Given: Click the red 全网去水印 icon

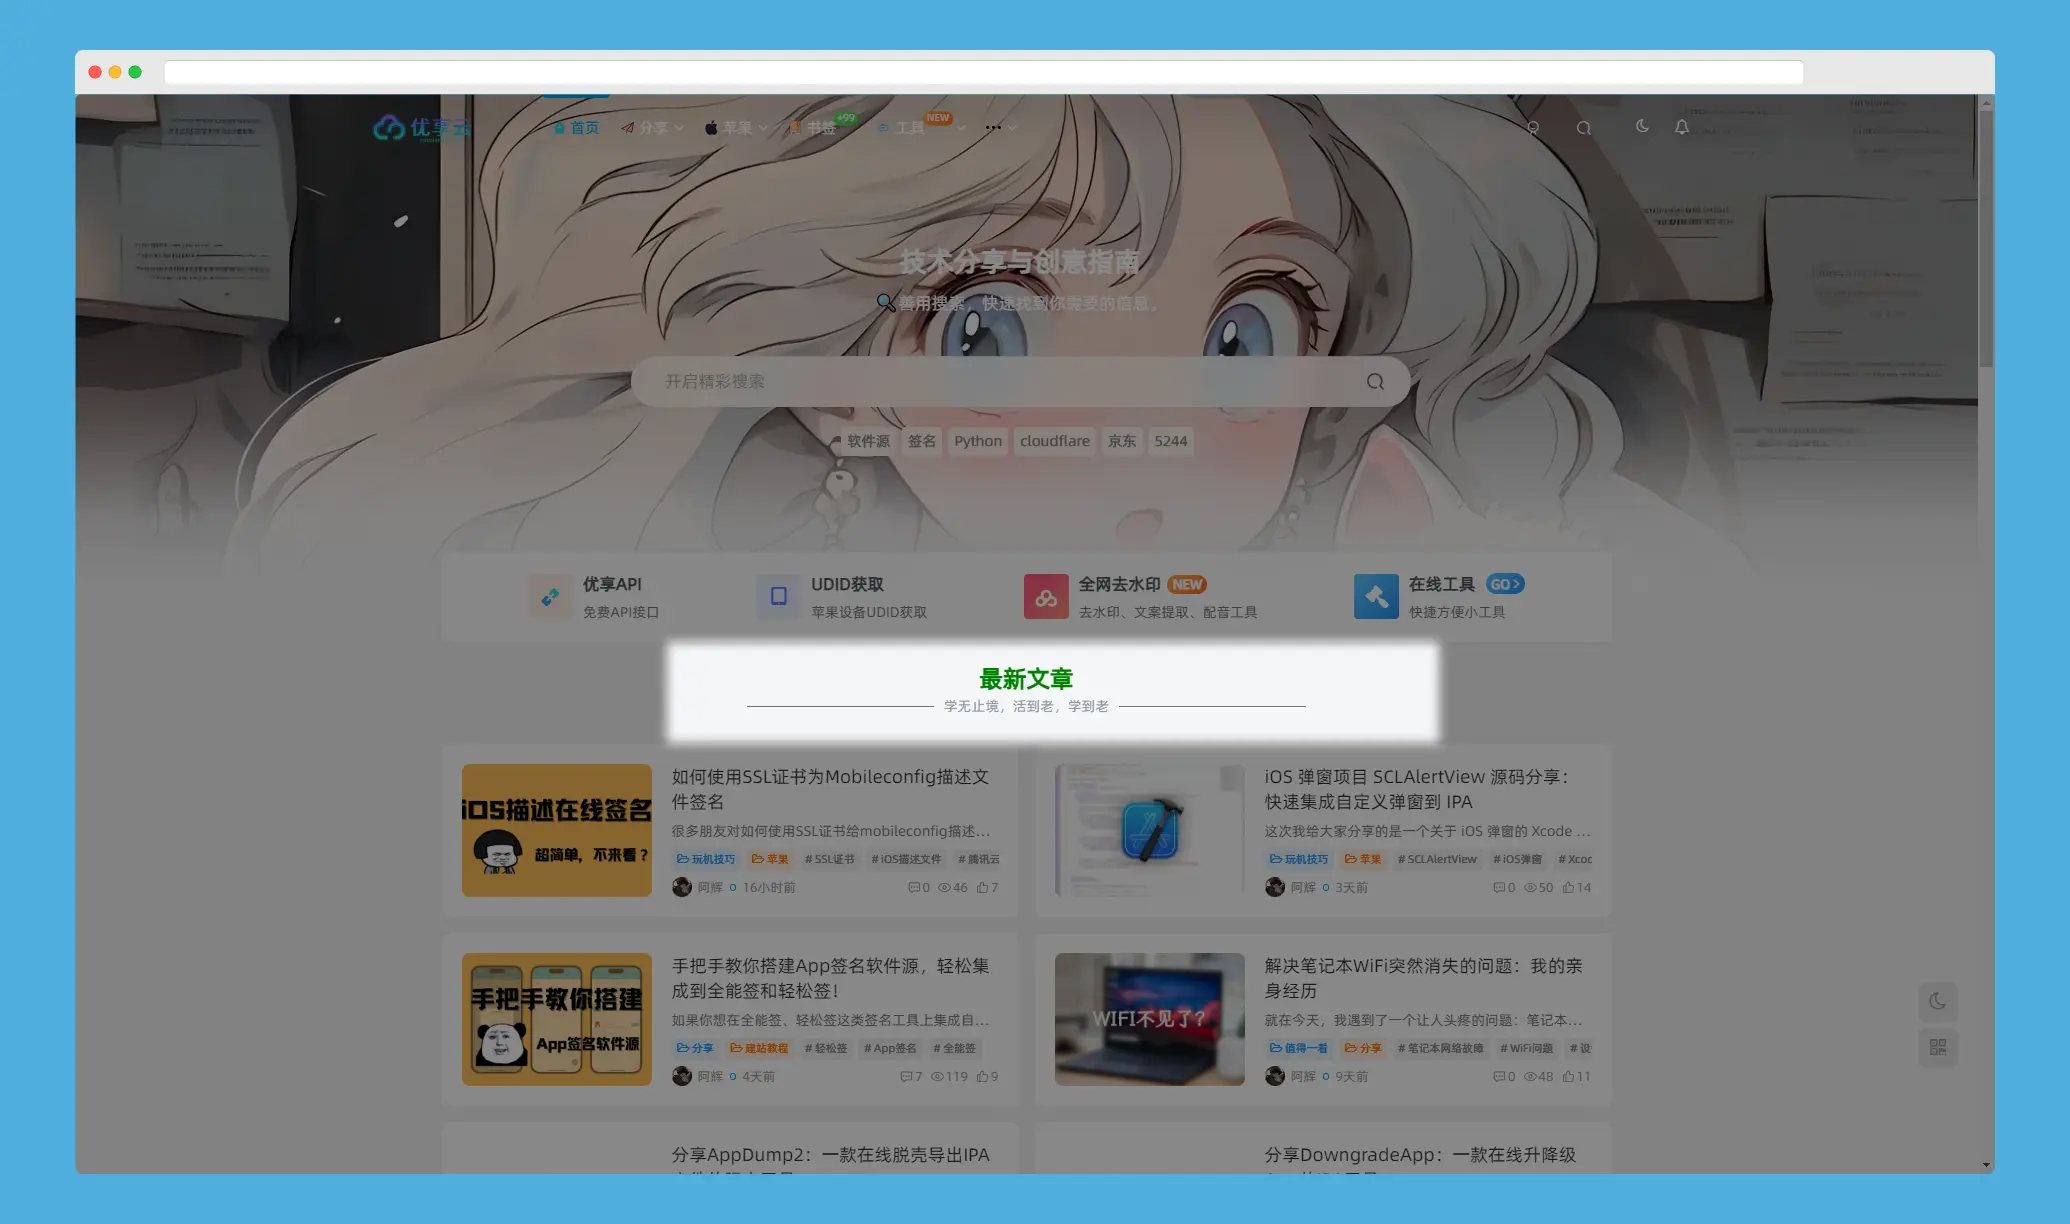Looking at the screenshot, I should point(1046,597).
